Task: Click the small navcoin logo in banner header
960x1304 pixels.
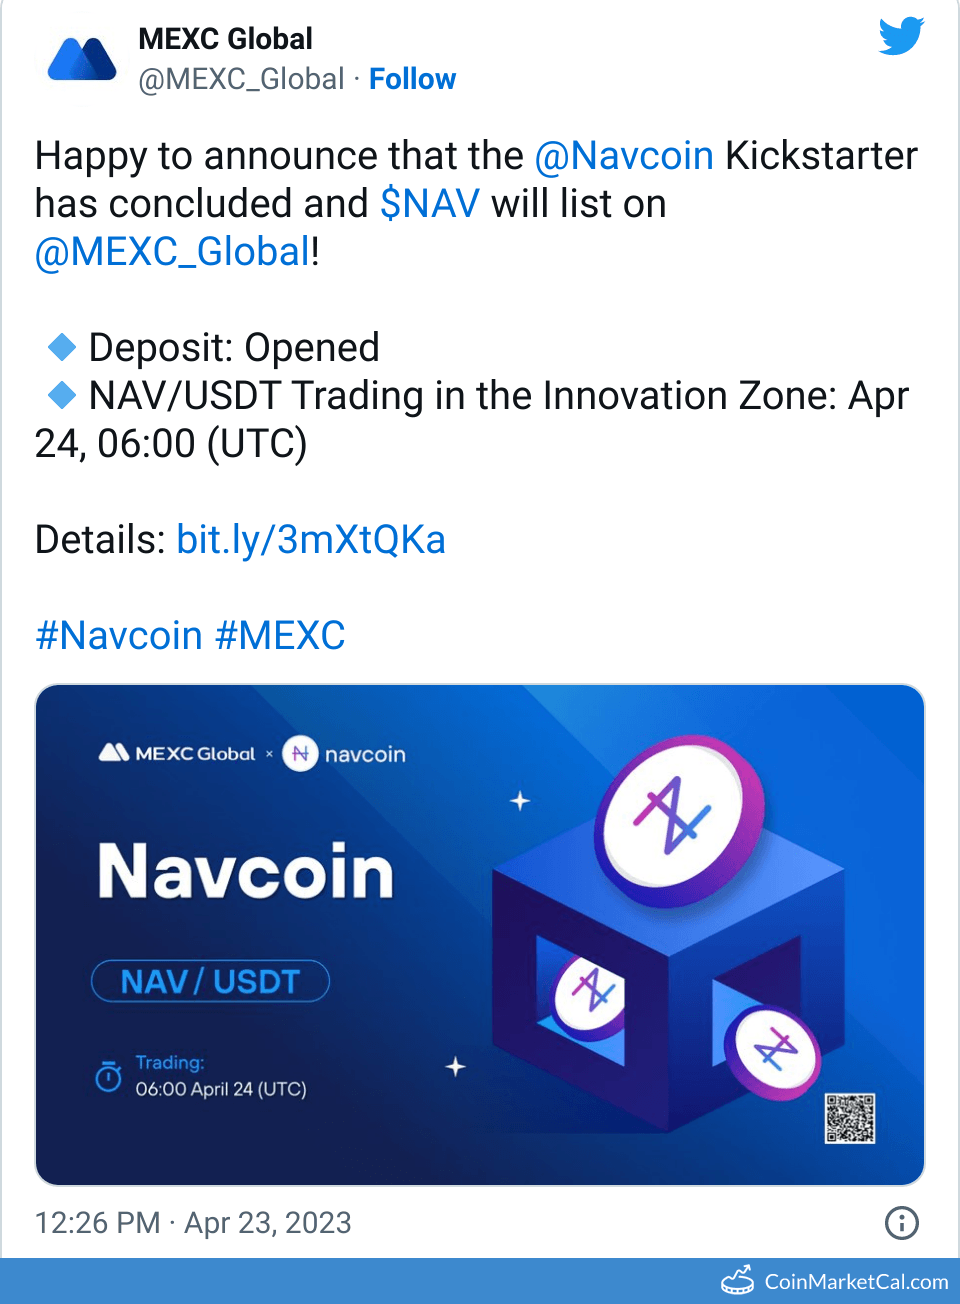Action: tap(300, 753)
